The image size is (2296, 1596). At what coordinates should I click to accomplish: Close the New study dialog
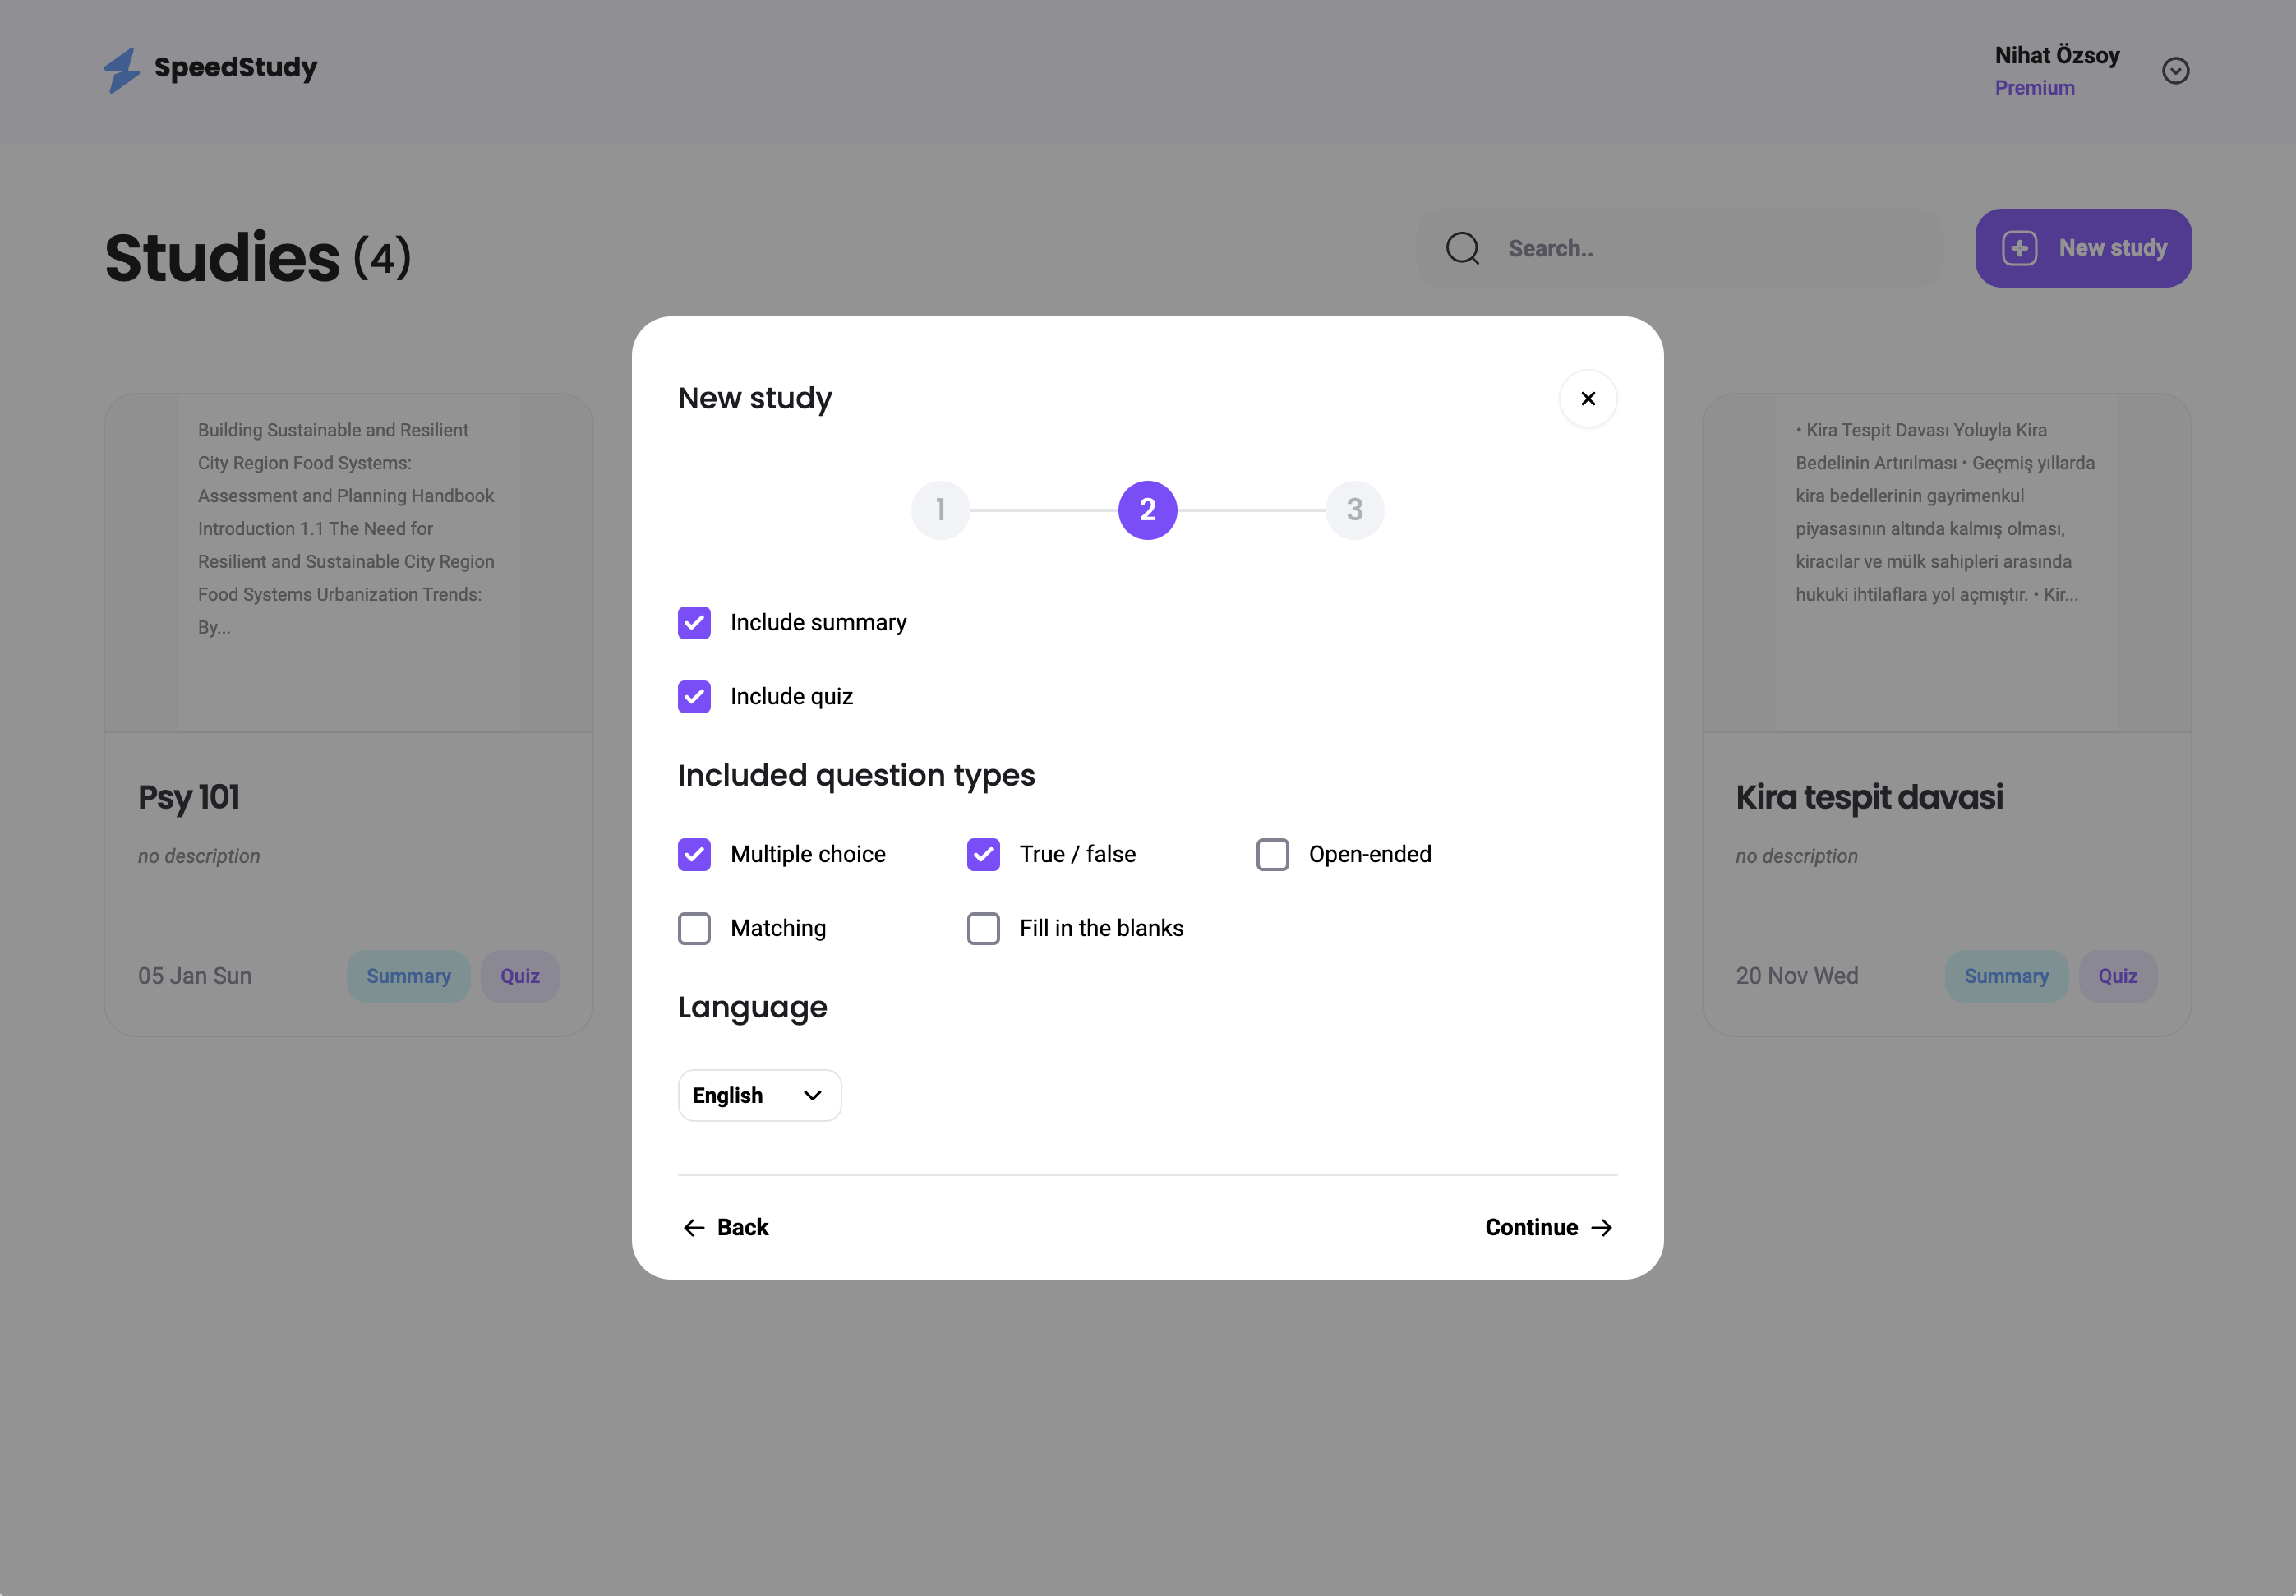pyautogui.click(x=1587, y=398)
